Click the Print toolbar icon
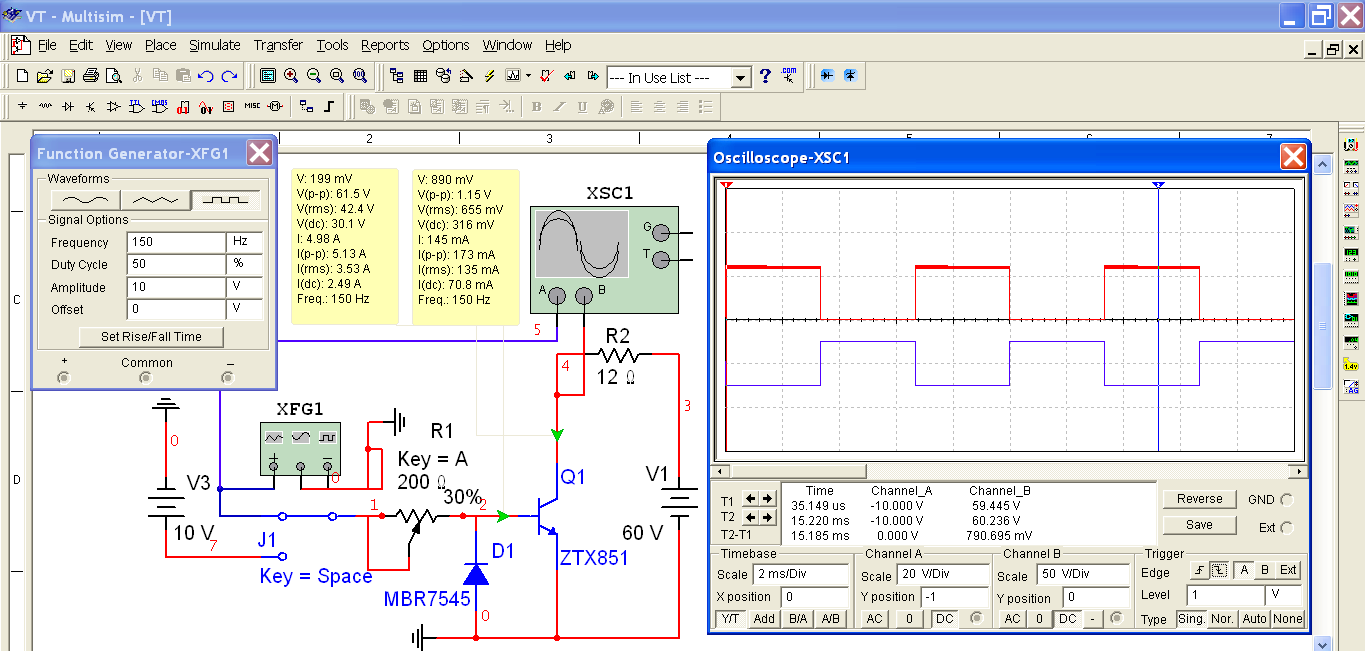Image resolution: width=1365 pixels, height=651 pixels. [x=91, y=76]
